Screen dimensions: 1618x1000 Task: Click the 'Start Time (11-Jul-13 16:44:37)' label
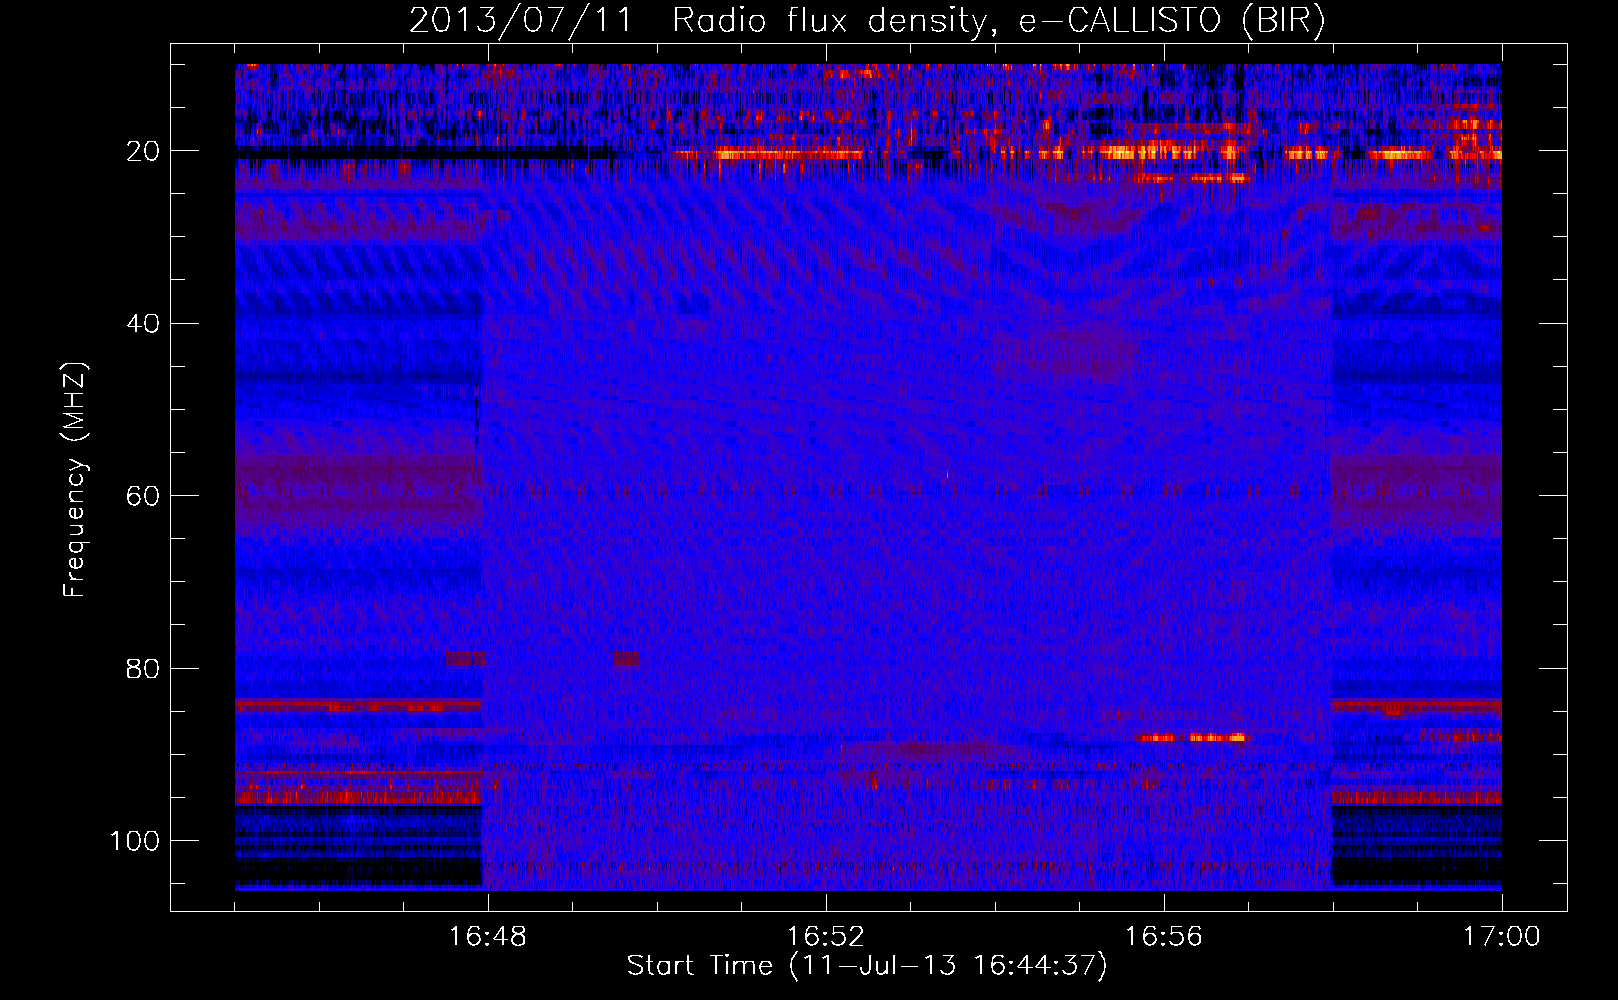(867, 966)
